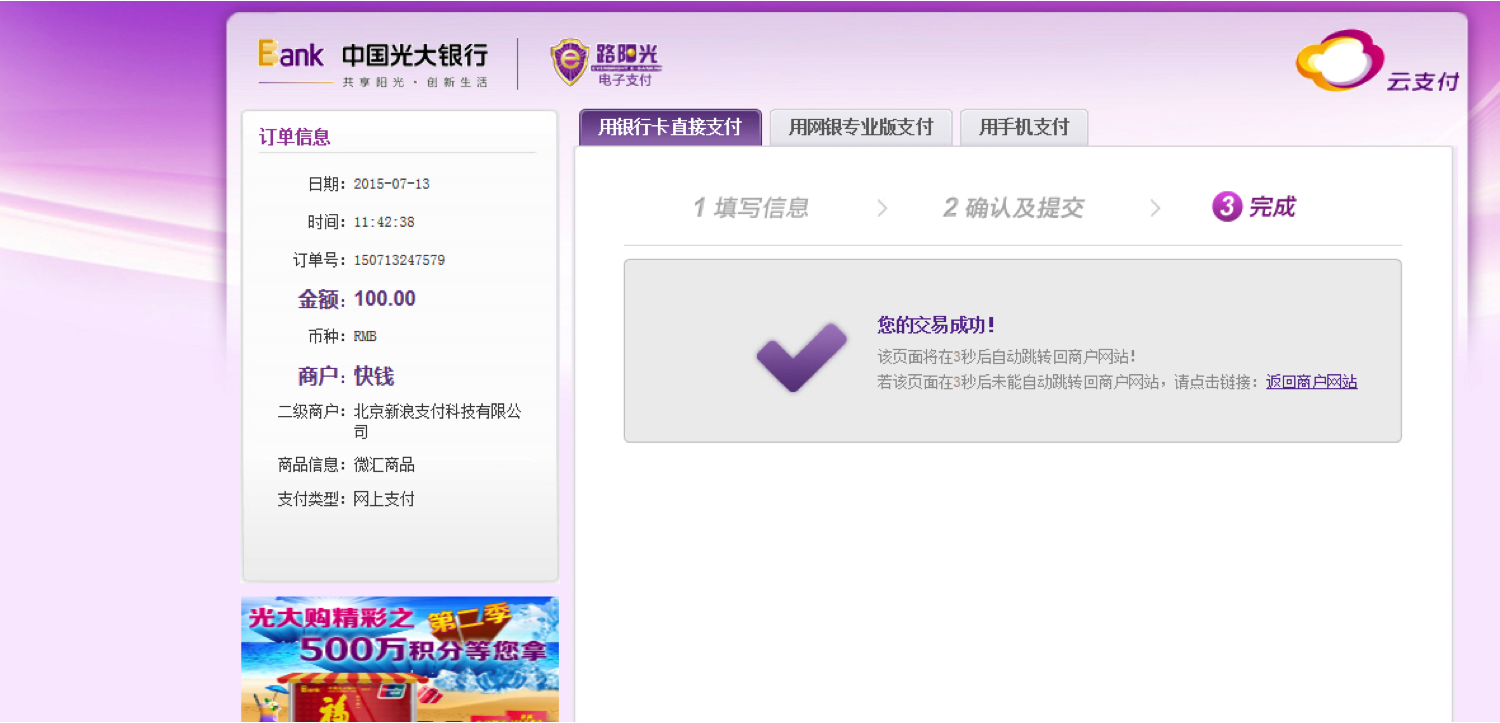Open the 用手机支付 tab
This screenshot has height=723, width=1500.
pyautogui.click(x=1023, y=127)
